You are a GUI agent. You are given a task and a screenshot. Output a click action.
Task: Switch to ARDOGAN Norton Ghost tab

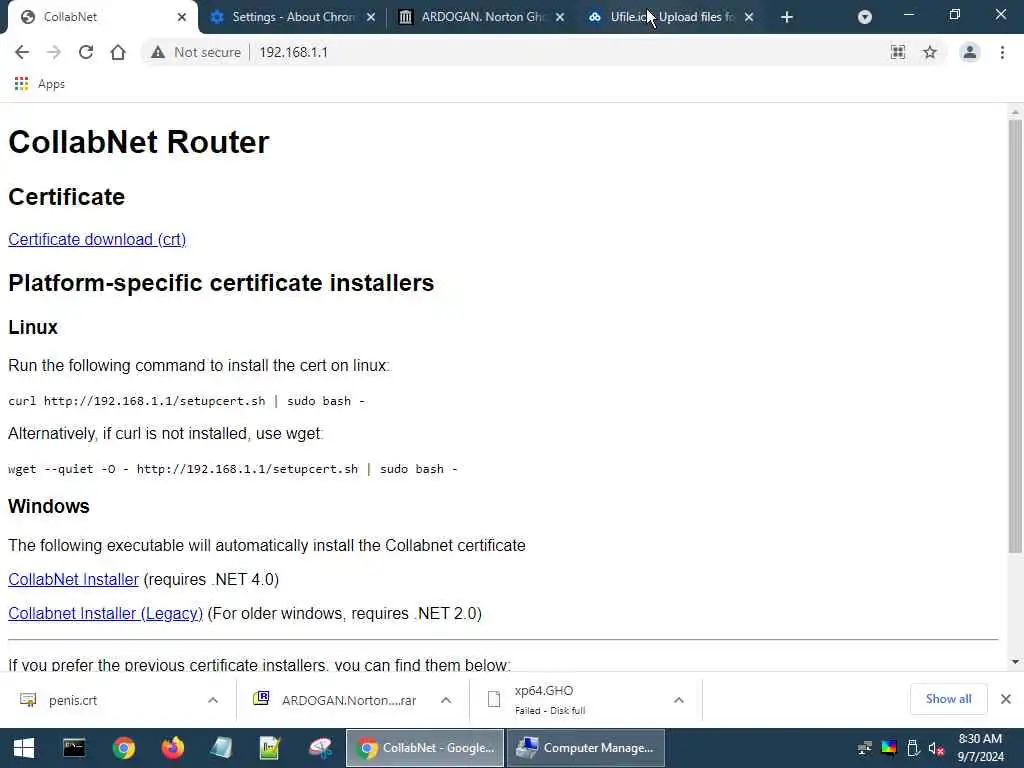482,17
